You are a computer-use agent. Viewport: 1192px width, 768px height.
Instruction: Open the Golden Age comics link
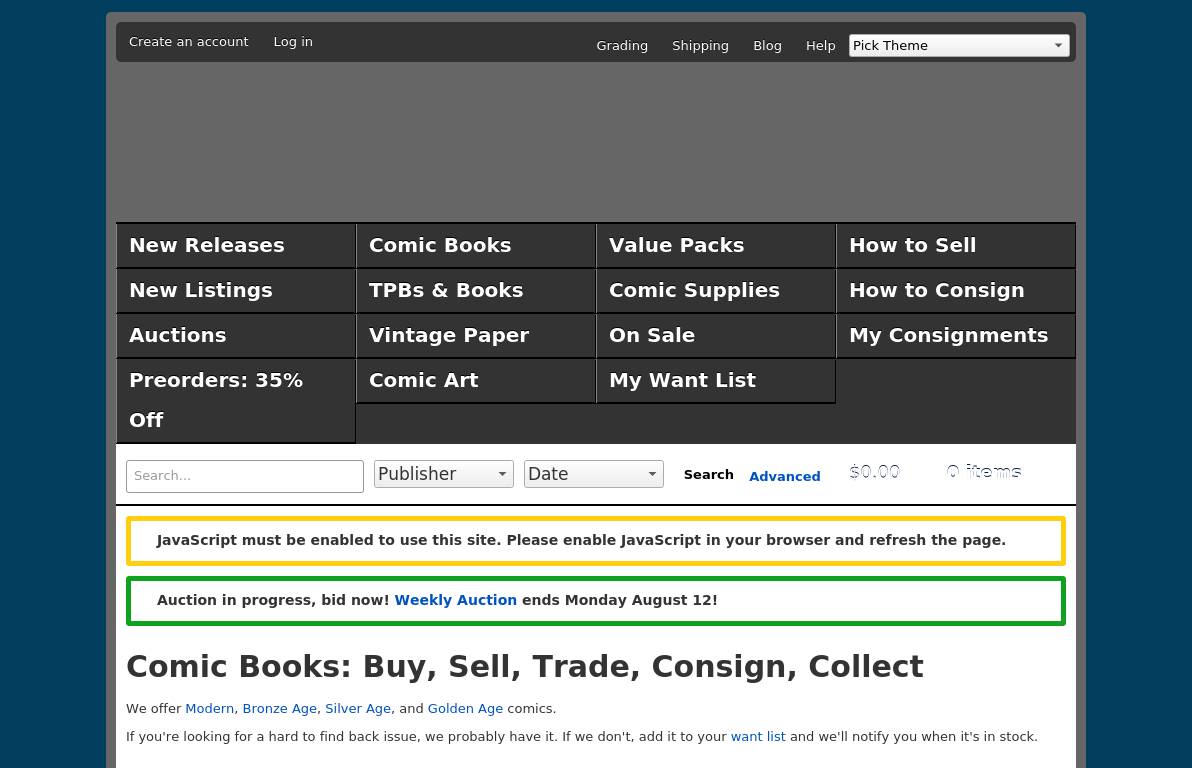[x=465, y=708]
